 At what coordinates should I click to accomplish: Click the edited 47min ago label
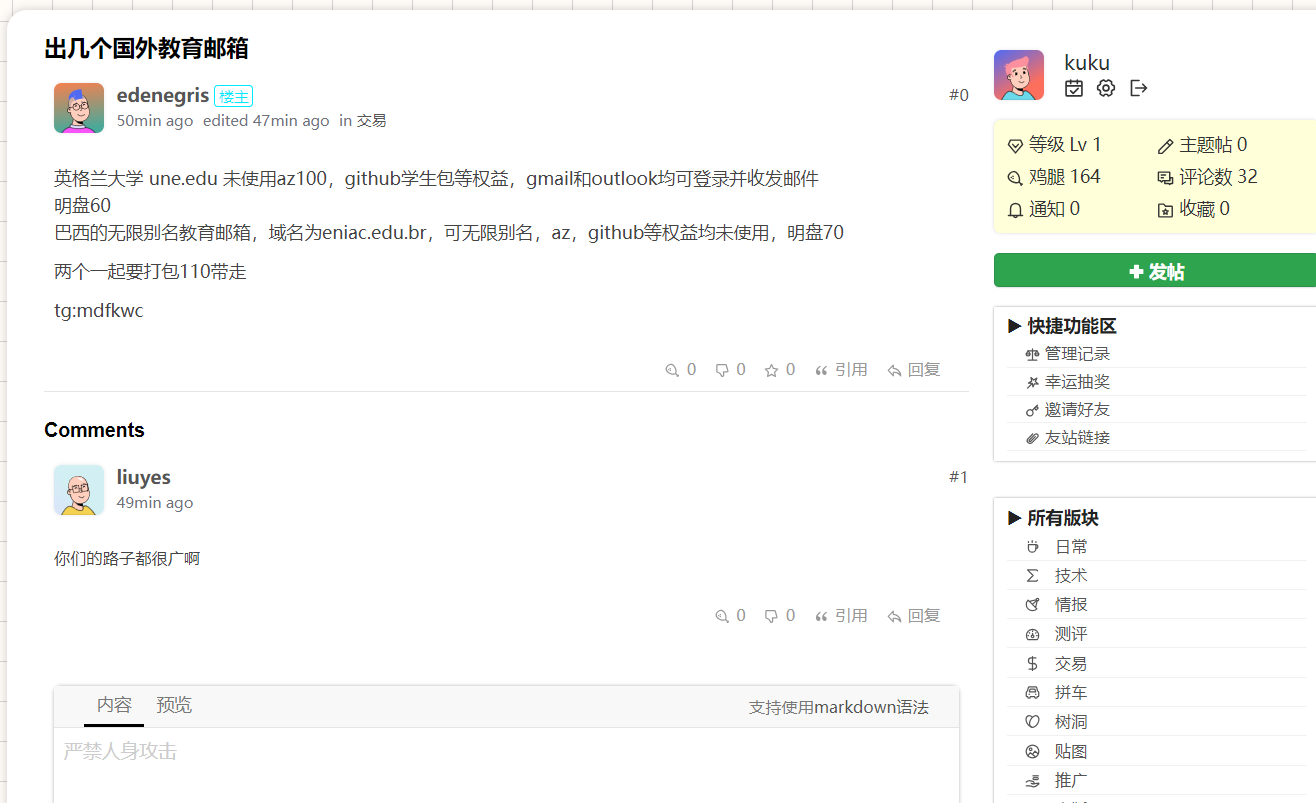click(x=266, y=121)
